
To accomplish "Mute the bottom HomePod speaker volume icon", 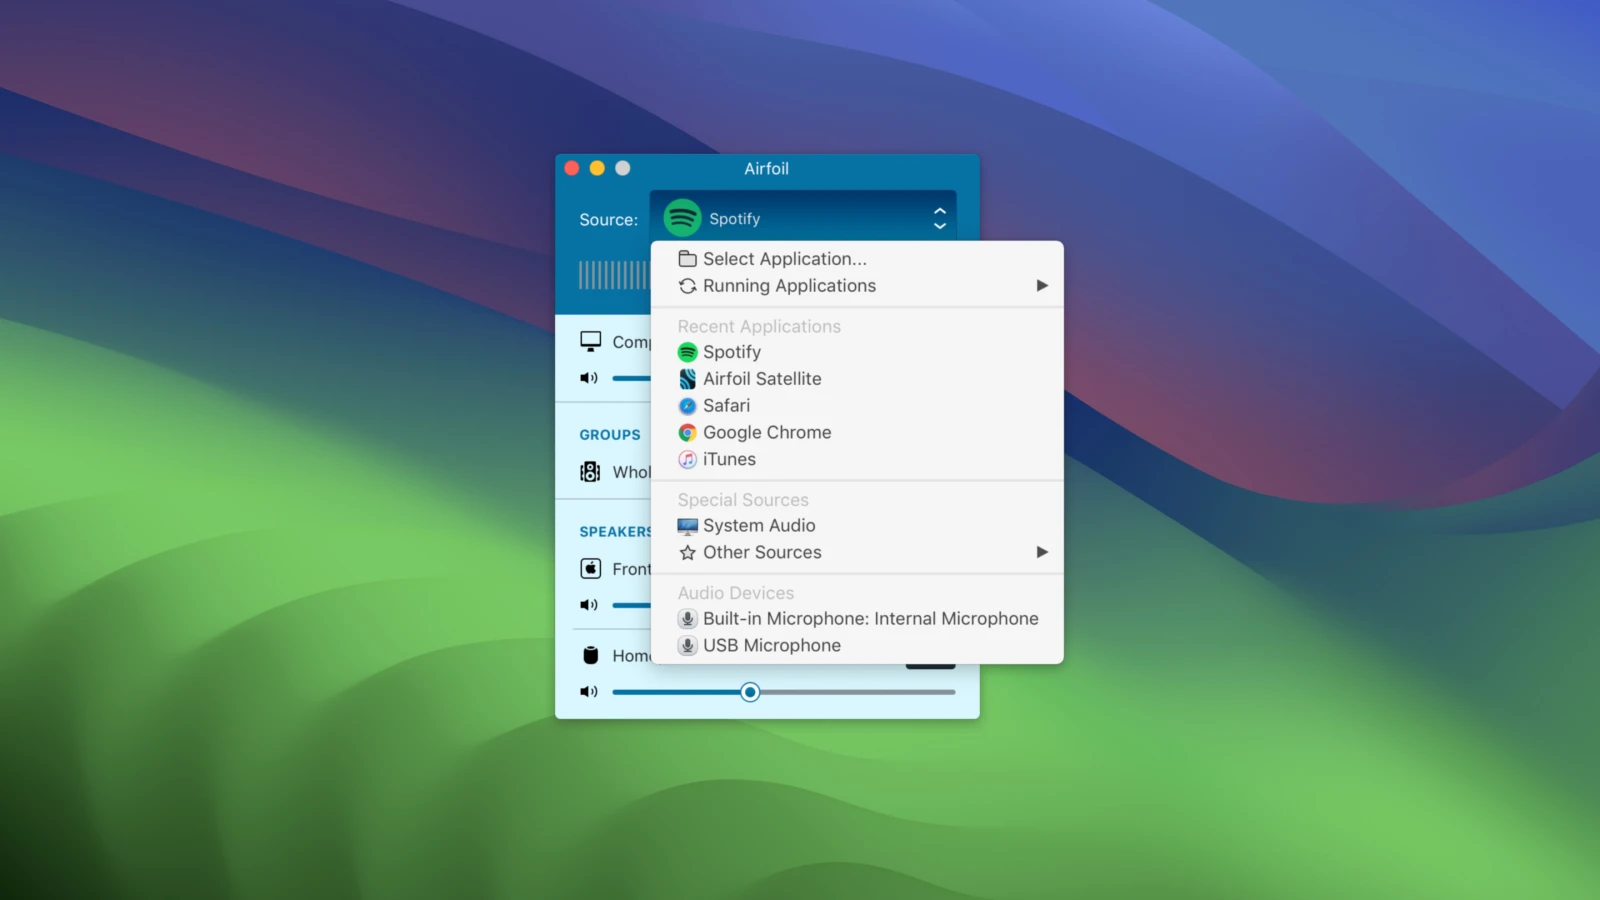I will tap(589, 692).
